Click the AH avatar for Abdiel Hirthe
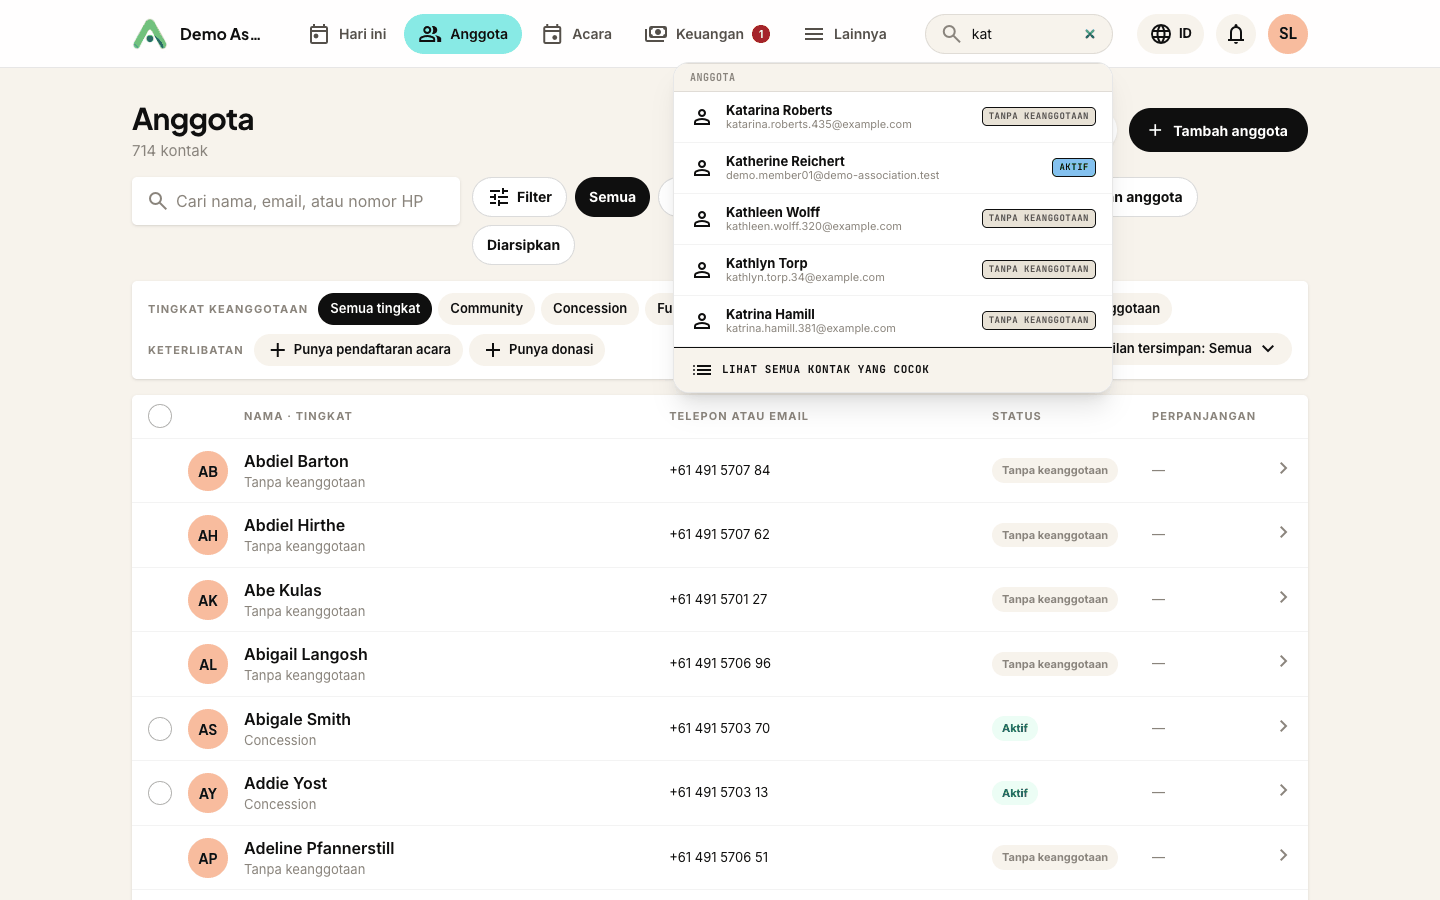 pos(208,535)
